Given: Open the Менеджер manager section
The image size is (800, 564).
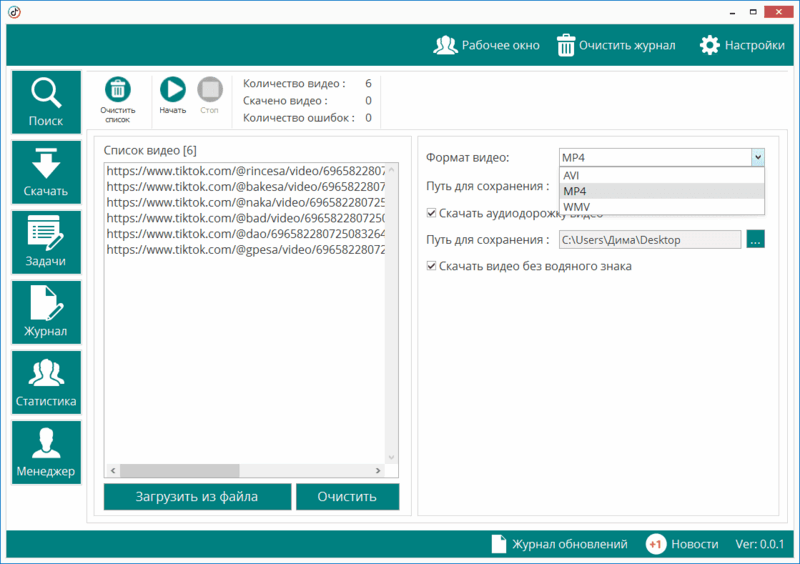Looking at the screenshot, I should click(x=45, y=452).
